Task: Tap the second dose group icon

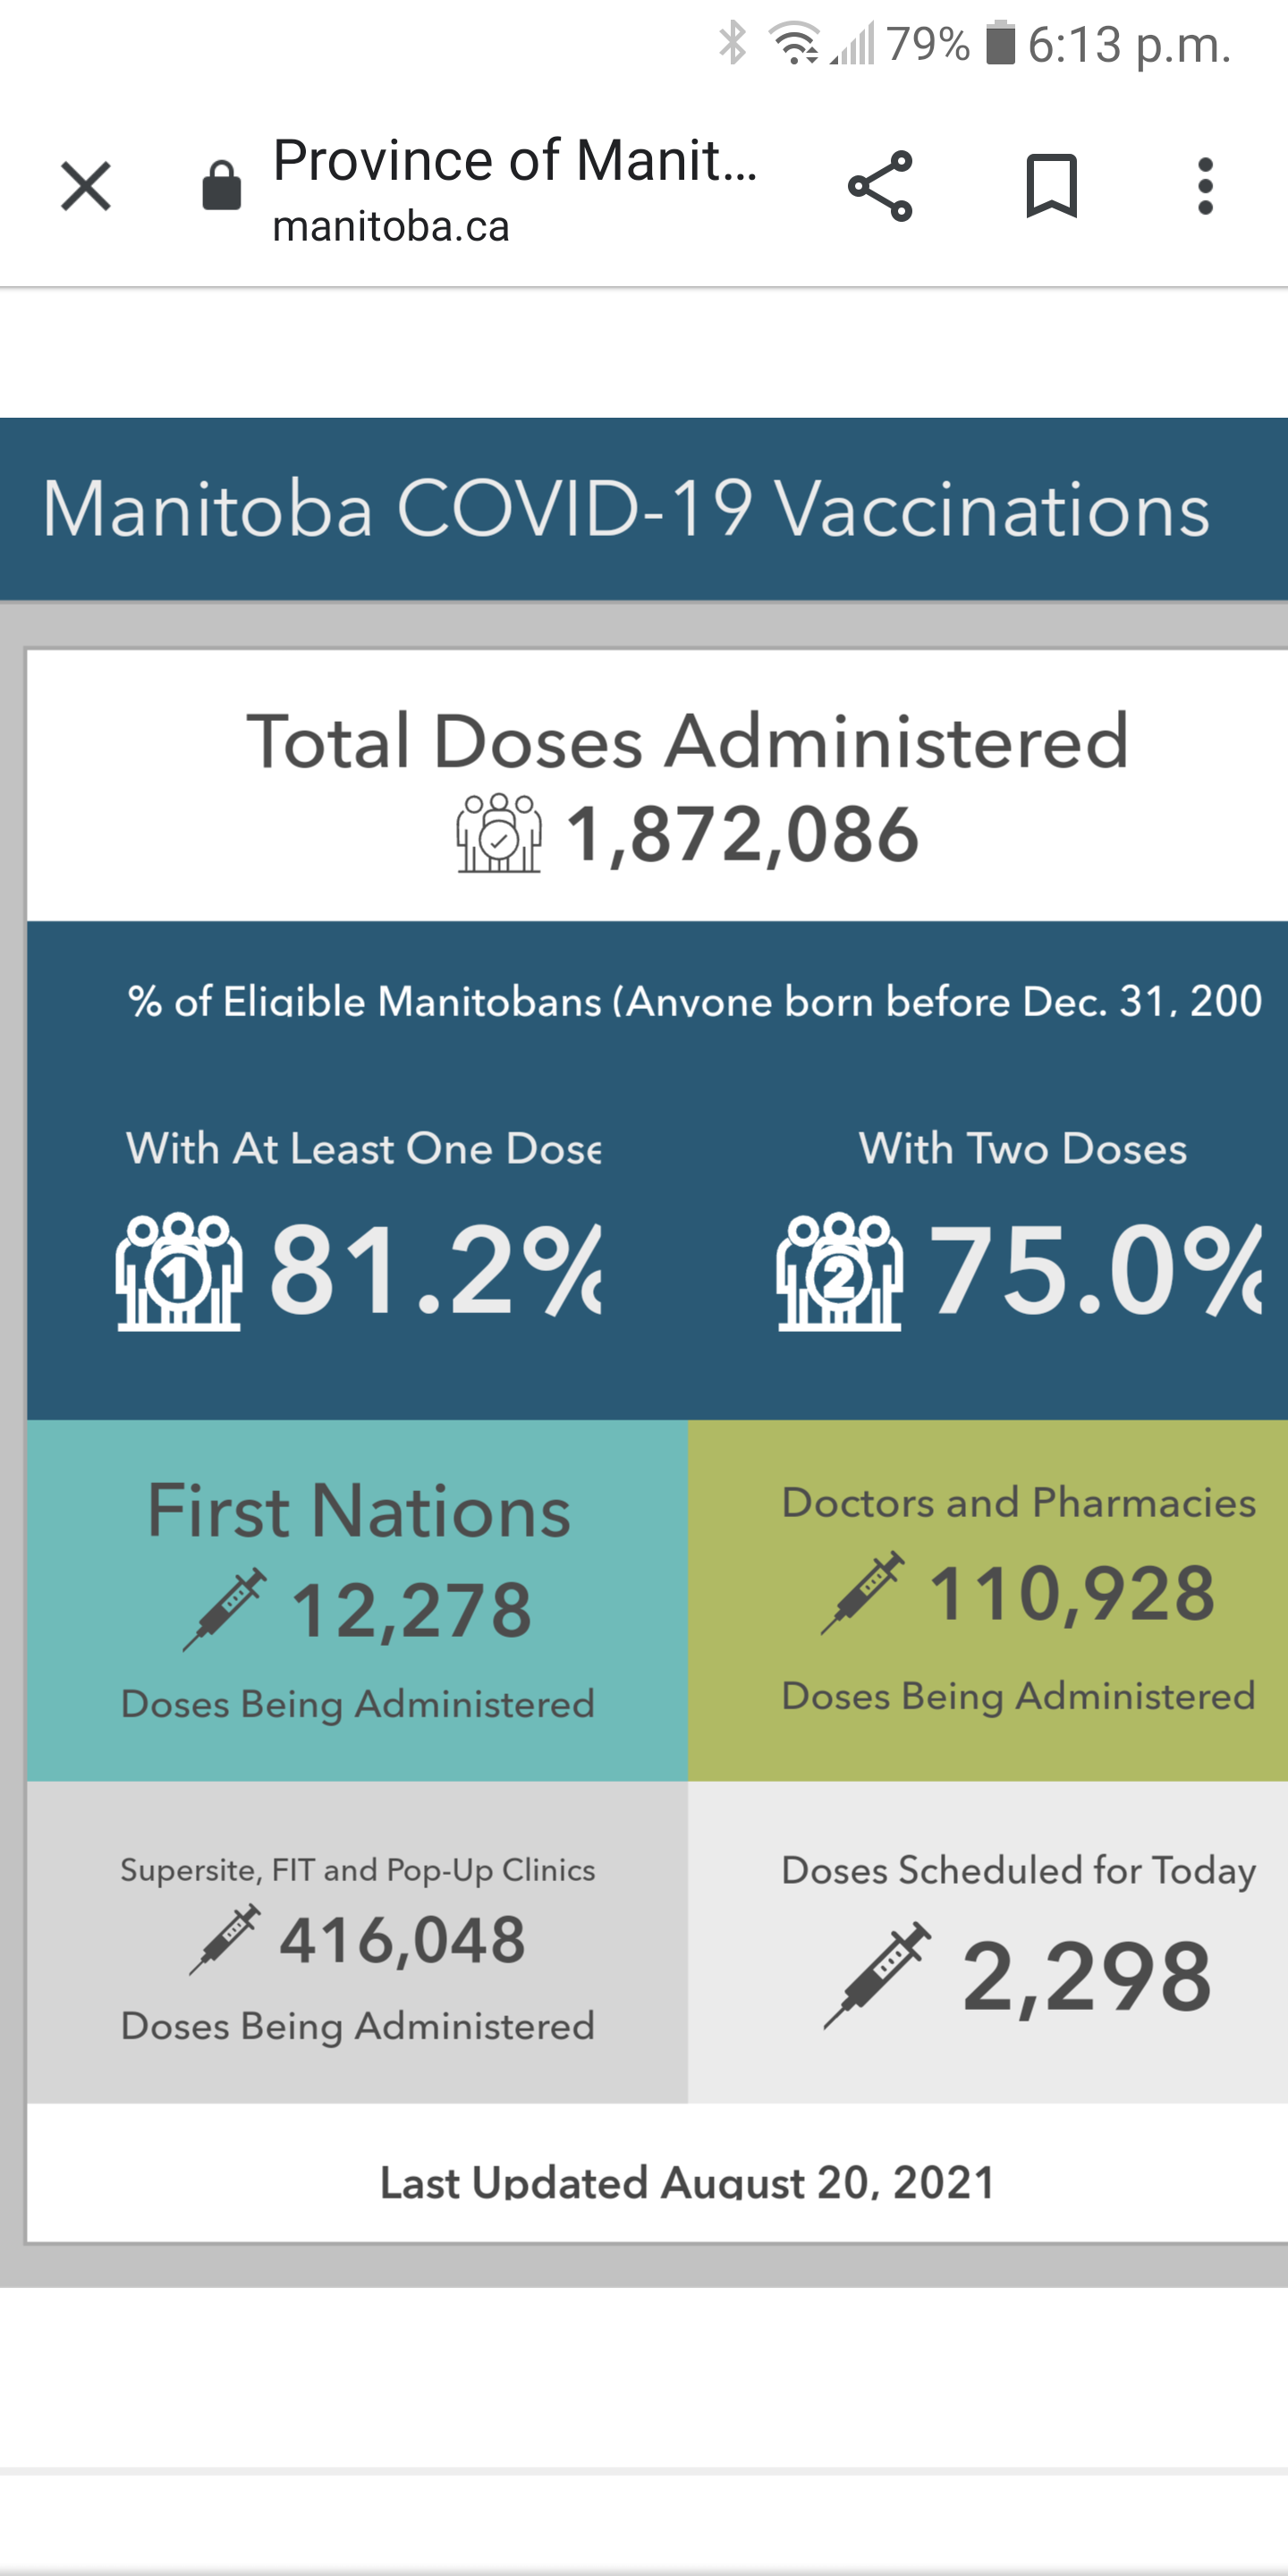Action: tap(839, 1272)
